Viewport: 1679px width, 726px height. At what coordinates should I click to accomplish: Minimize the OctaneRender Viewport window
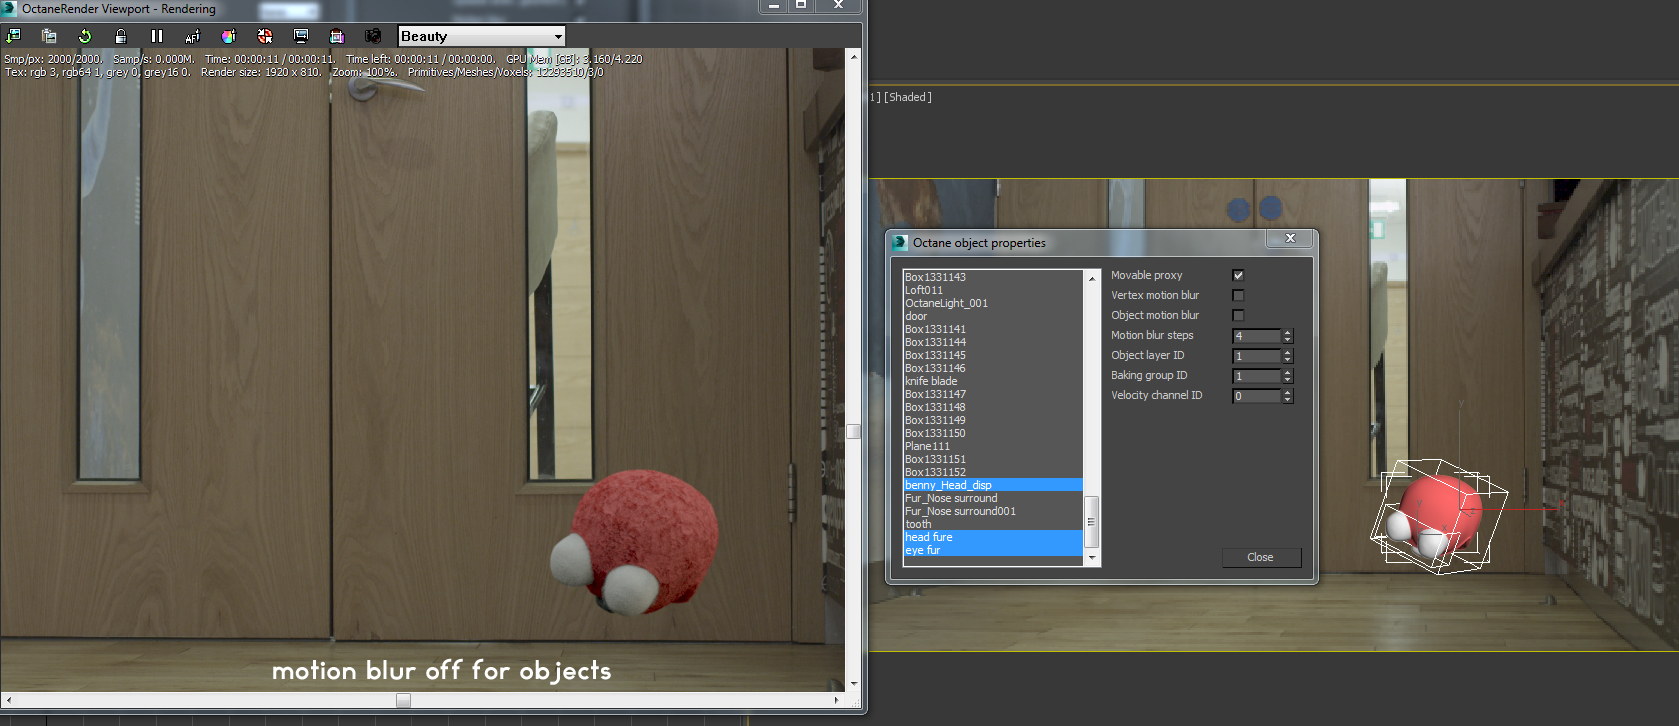[x=774, y=6]
